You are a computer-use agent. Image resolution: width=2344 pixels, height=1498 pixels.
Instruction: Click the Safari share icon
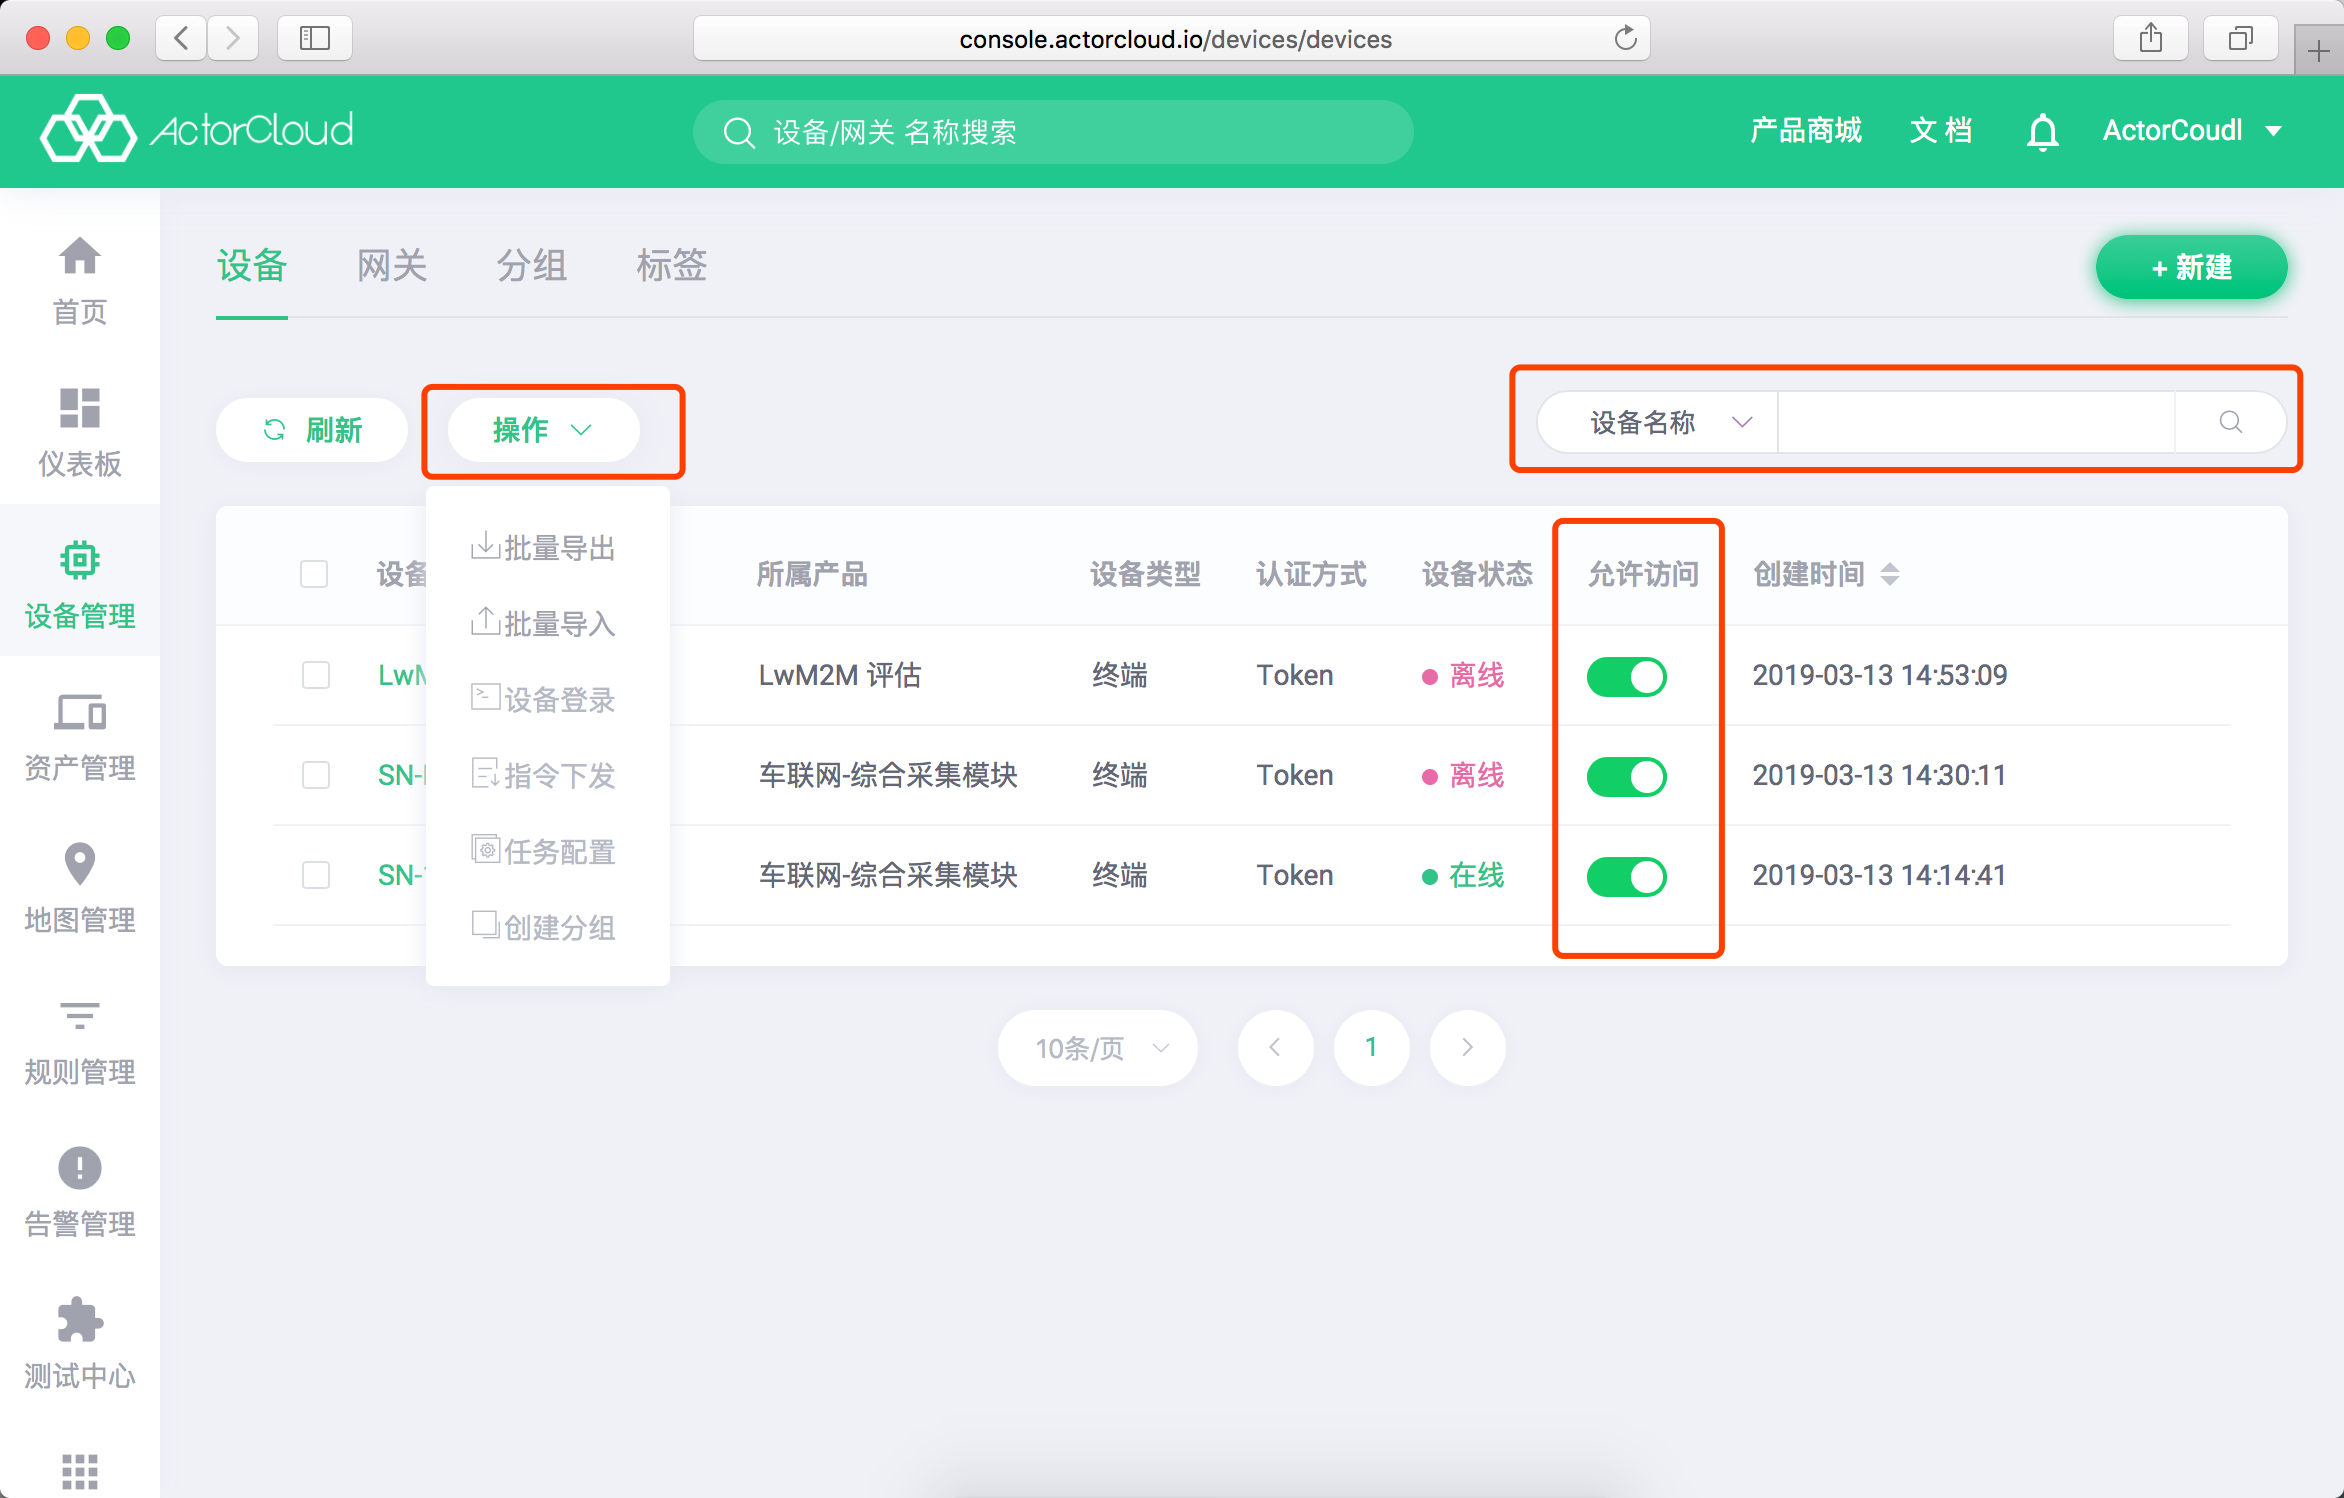click(2150, 38)
